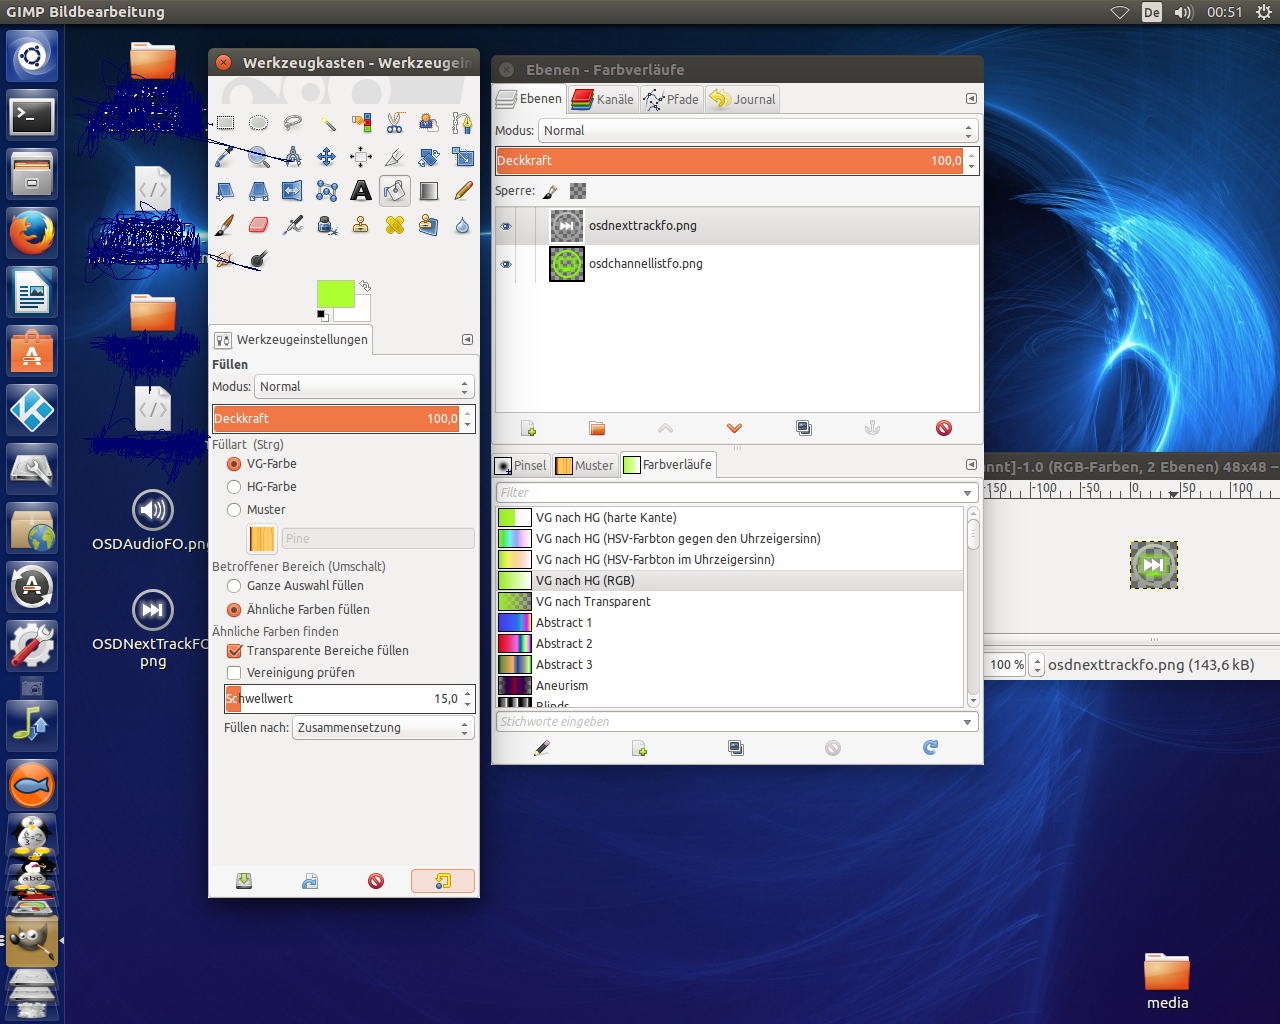Reset tool options to default values

click(443, 881)
